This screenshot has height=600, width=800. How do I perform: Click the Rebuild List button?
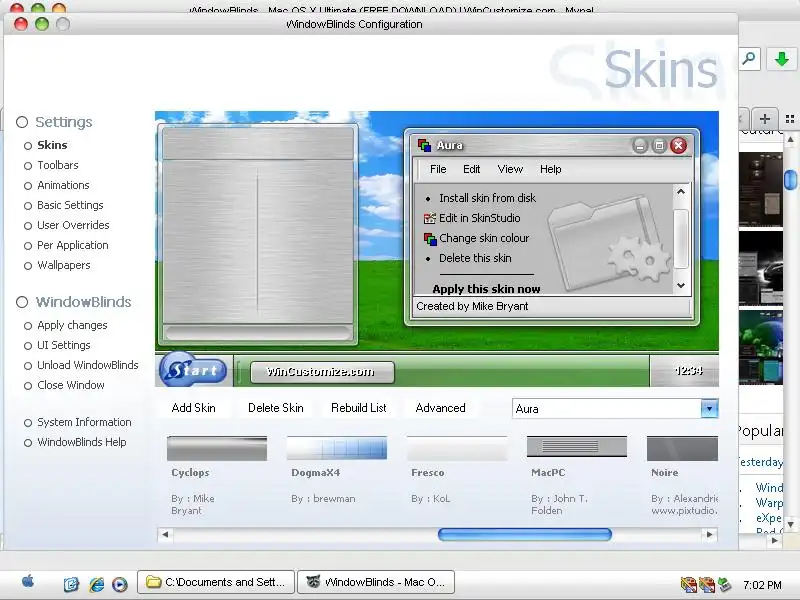(359, 408)
